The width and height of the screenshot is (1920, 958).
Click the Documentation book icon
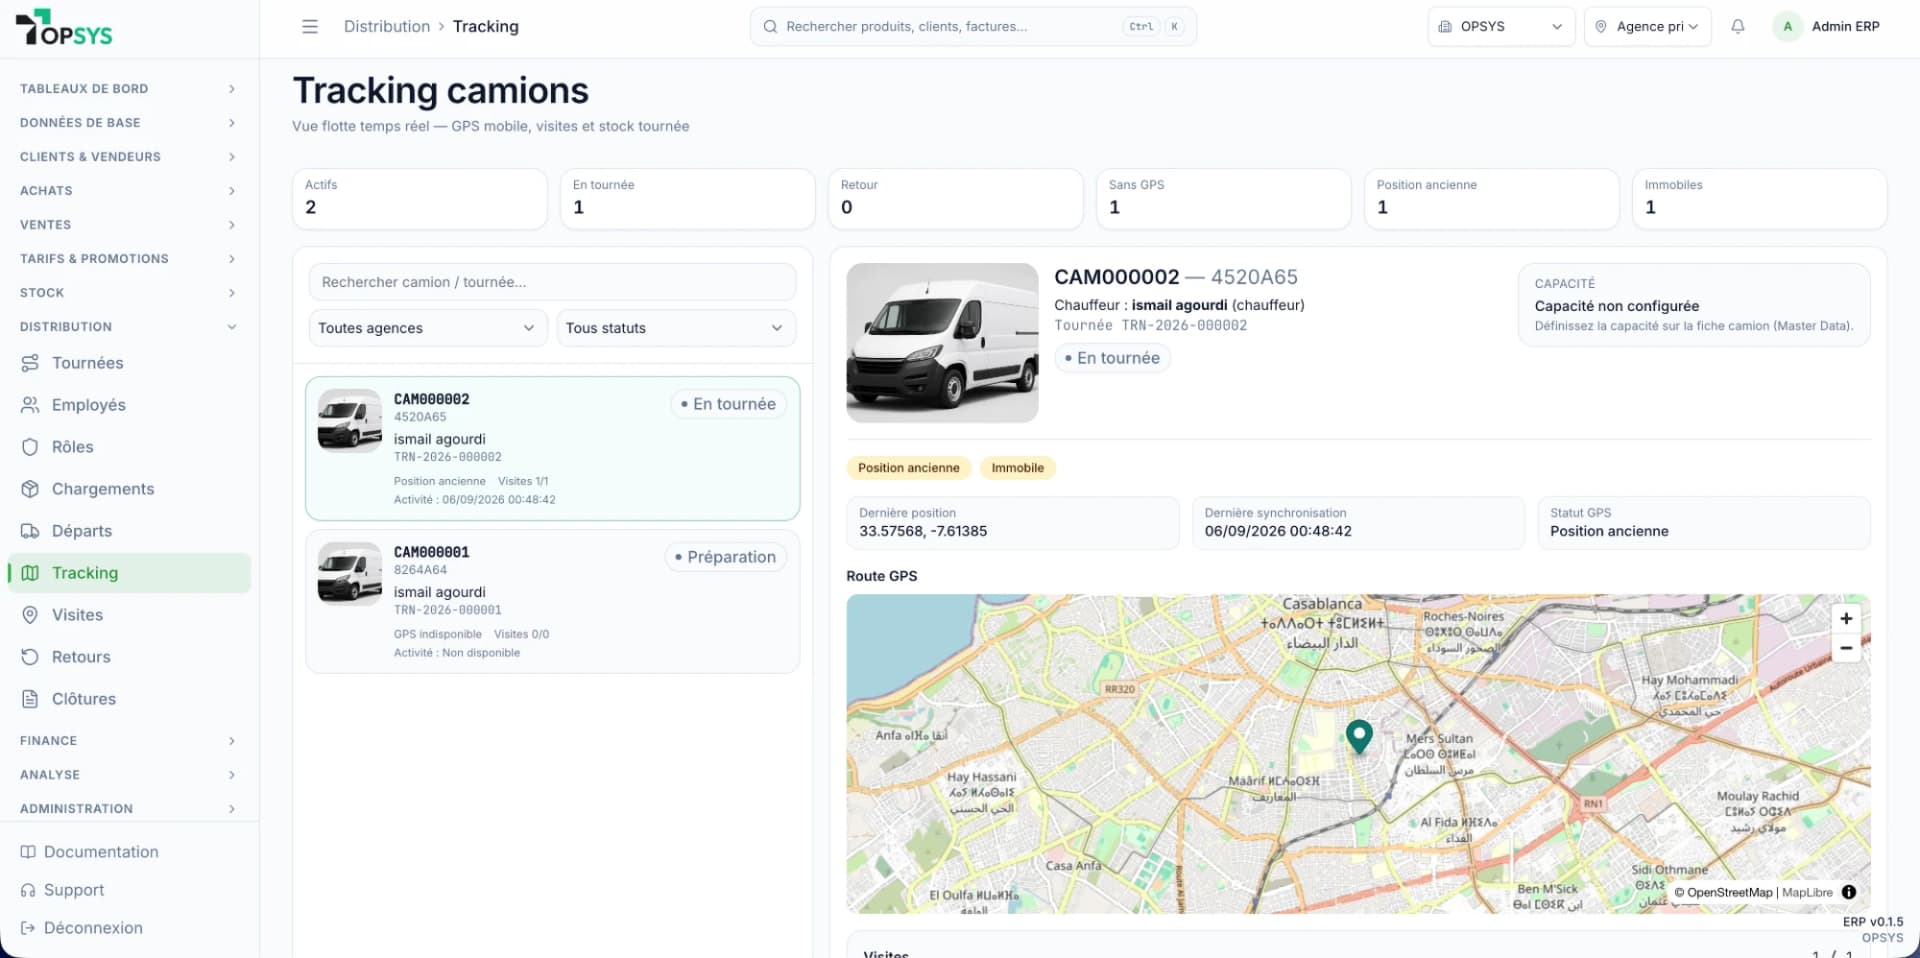pyautogui.click(x=28, y=852)
